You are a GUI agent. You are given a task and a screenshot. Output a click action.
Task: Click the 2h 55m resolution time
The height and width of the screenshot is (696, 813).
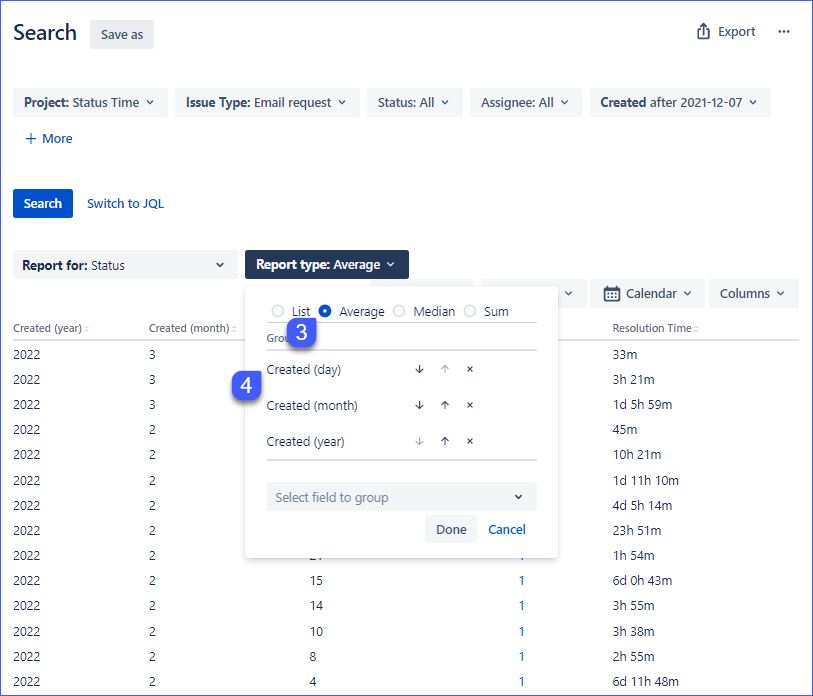coord(633,656)
